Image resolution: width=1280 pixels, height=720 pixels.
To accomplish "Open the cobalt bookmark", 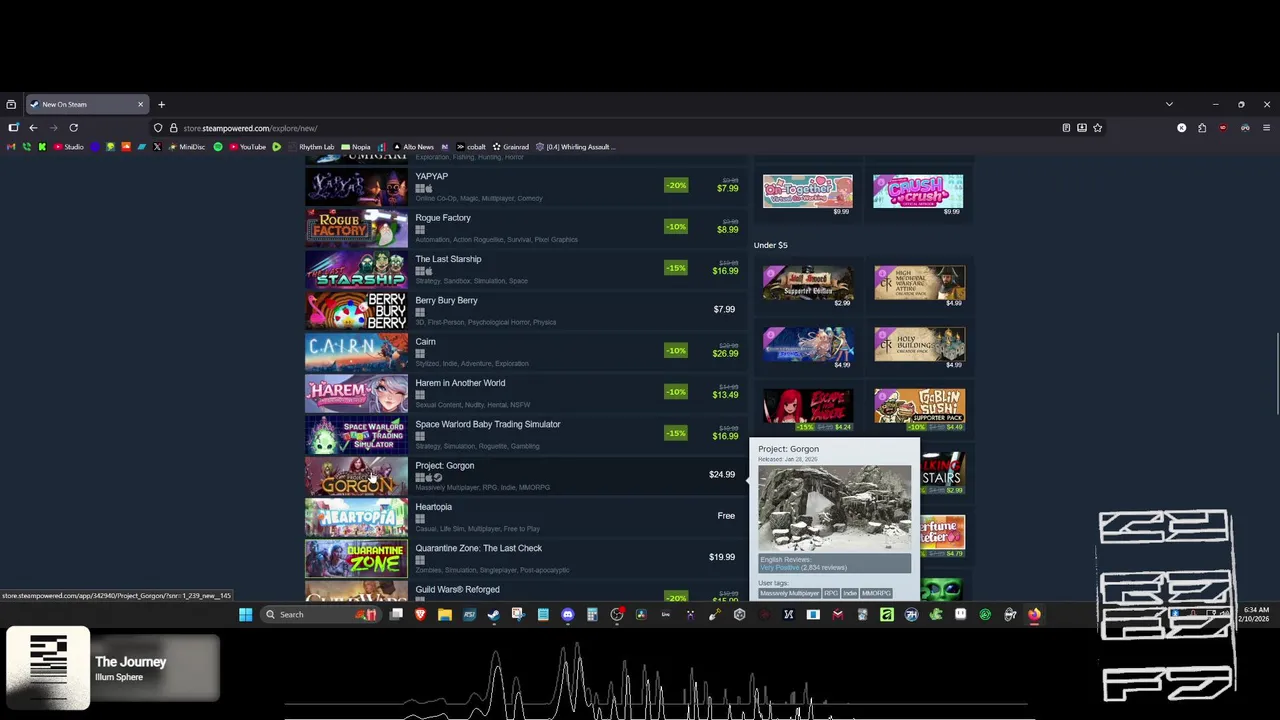I will [470, 147].
